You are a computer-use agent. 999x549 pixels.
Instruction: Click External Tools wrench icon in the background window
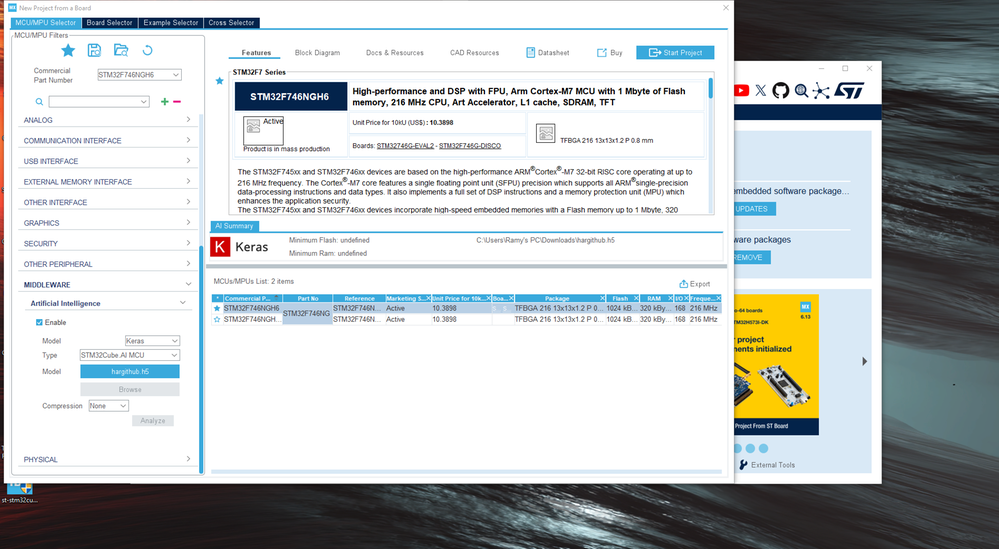click(744, 465)
